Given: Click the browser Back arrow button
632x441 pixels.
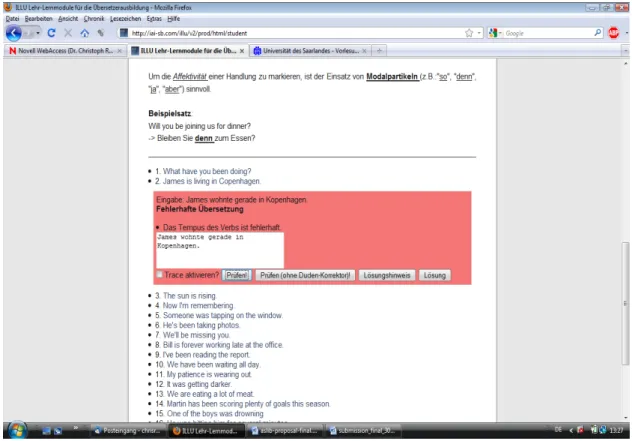Looking at the screenshot, I should [13, 33].
